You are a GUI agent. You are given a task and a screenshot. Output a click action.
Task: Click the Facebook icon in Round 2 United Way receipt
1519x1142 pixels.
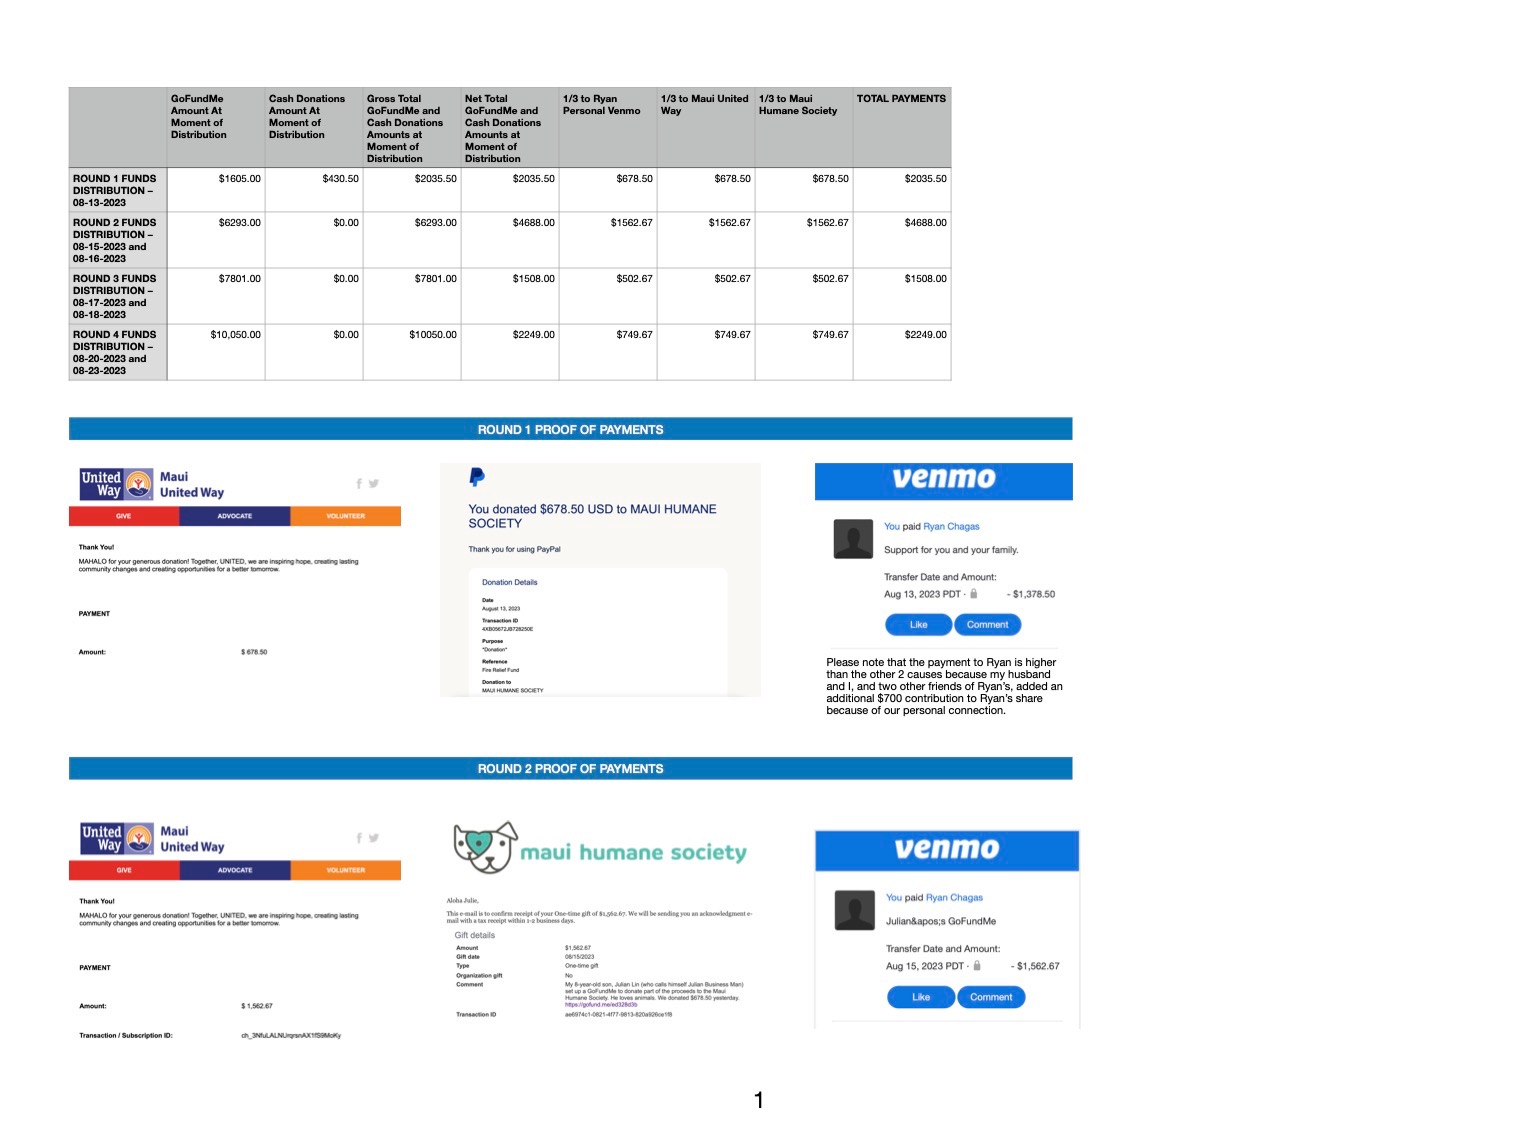point(359,838)
